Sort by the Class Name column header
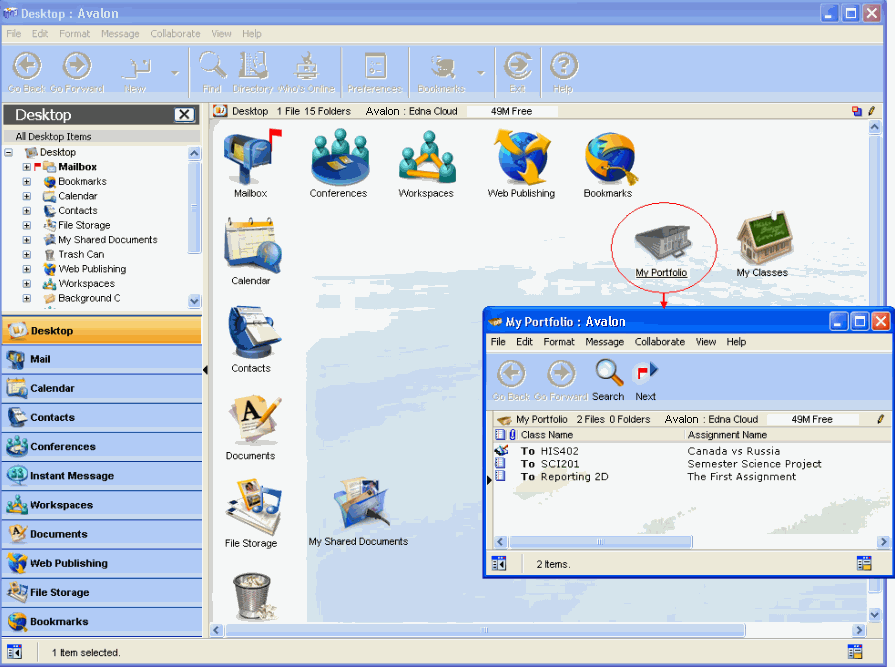The image size is (895, 667). coord(547,435)
